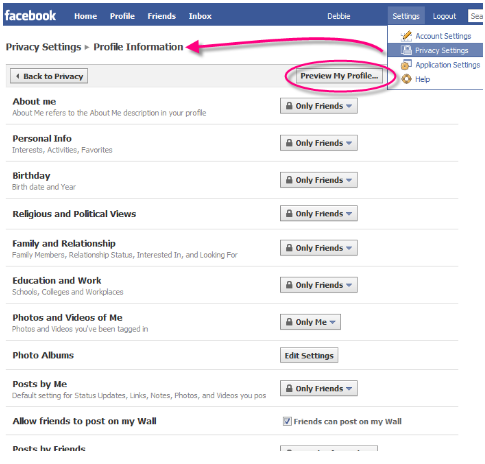Click the 'Profile Information' breadcrumb heading
485x464 pixels.
point(138,47)
